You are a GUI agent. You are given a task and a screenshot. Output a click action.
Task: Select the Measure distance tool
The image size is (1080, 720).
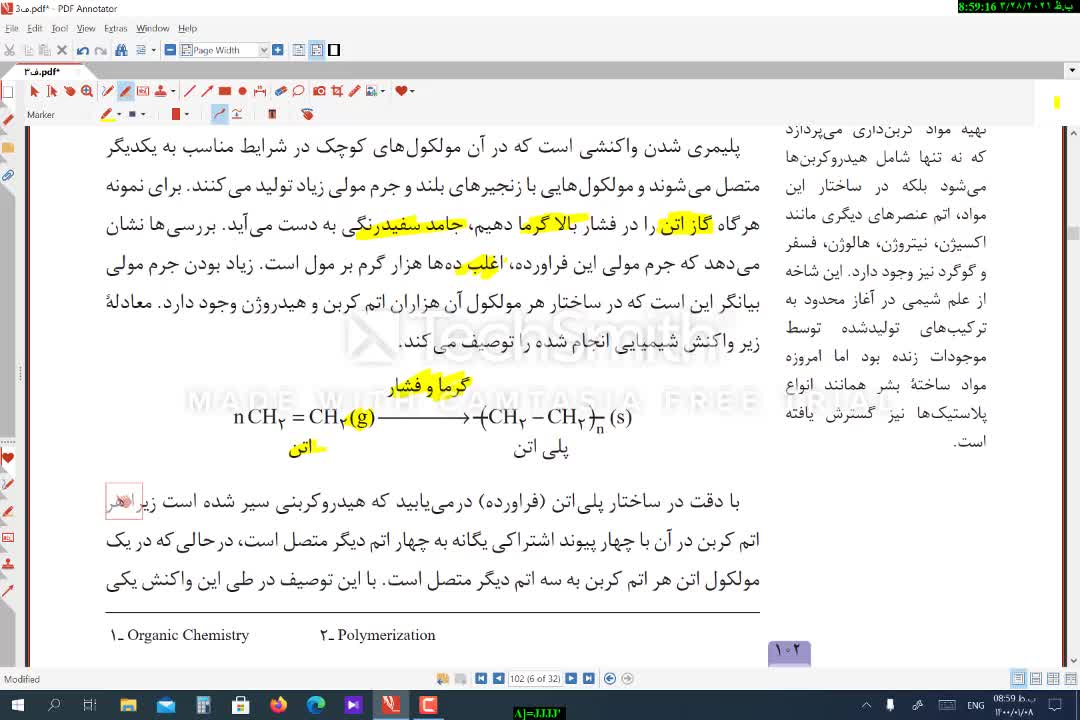click(260, 91)
